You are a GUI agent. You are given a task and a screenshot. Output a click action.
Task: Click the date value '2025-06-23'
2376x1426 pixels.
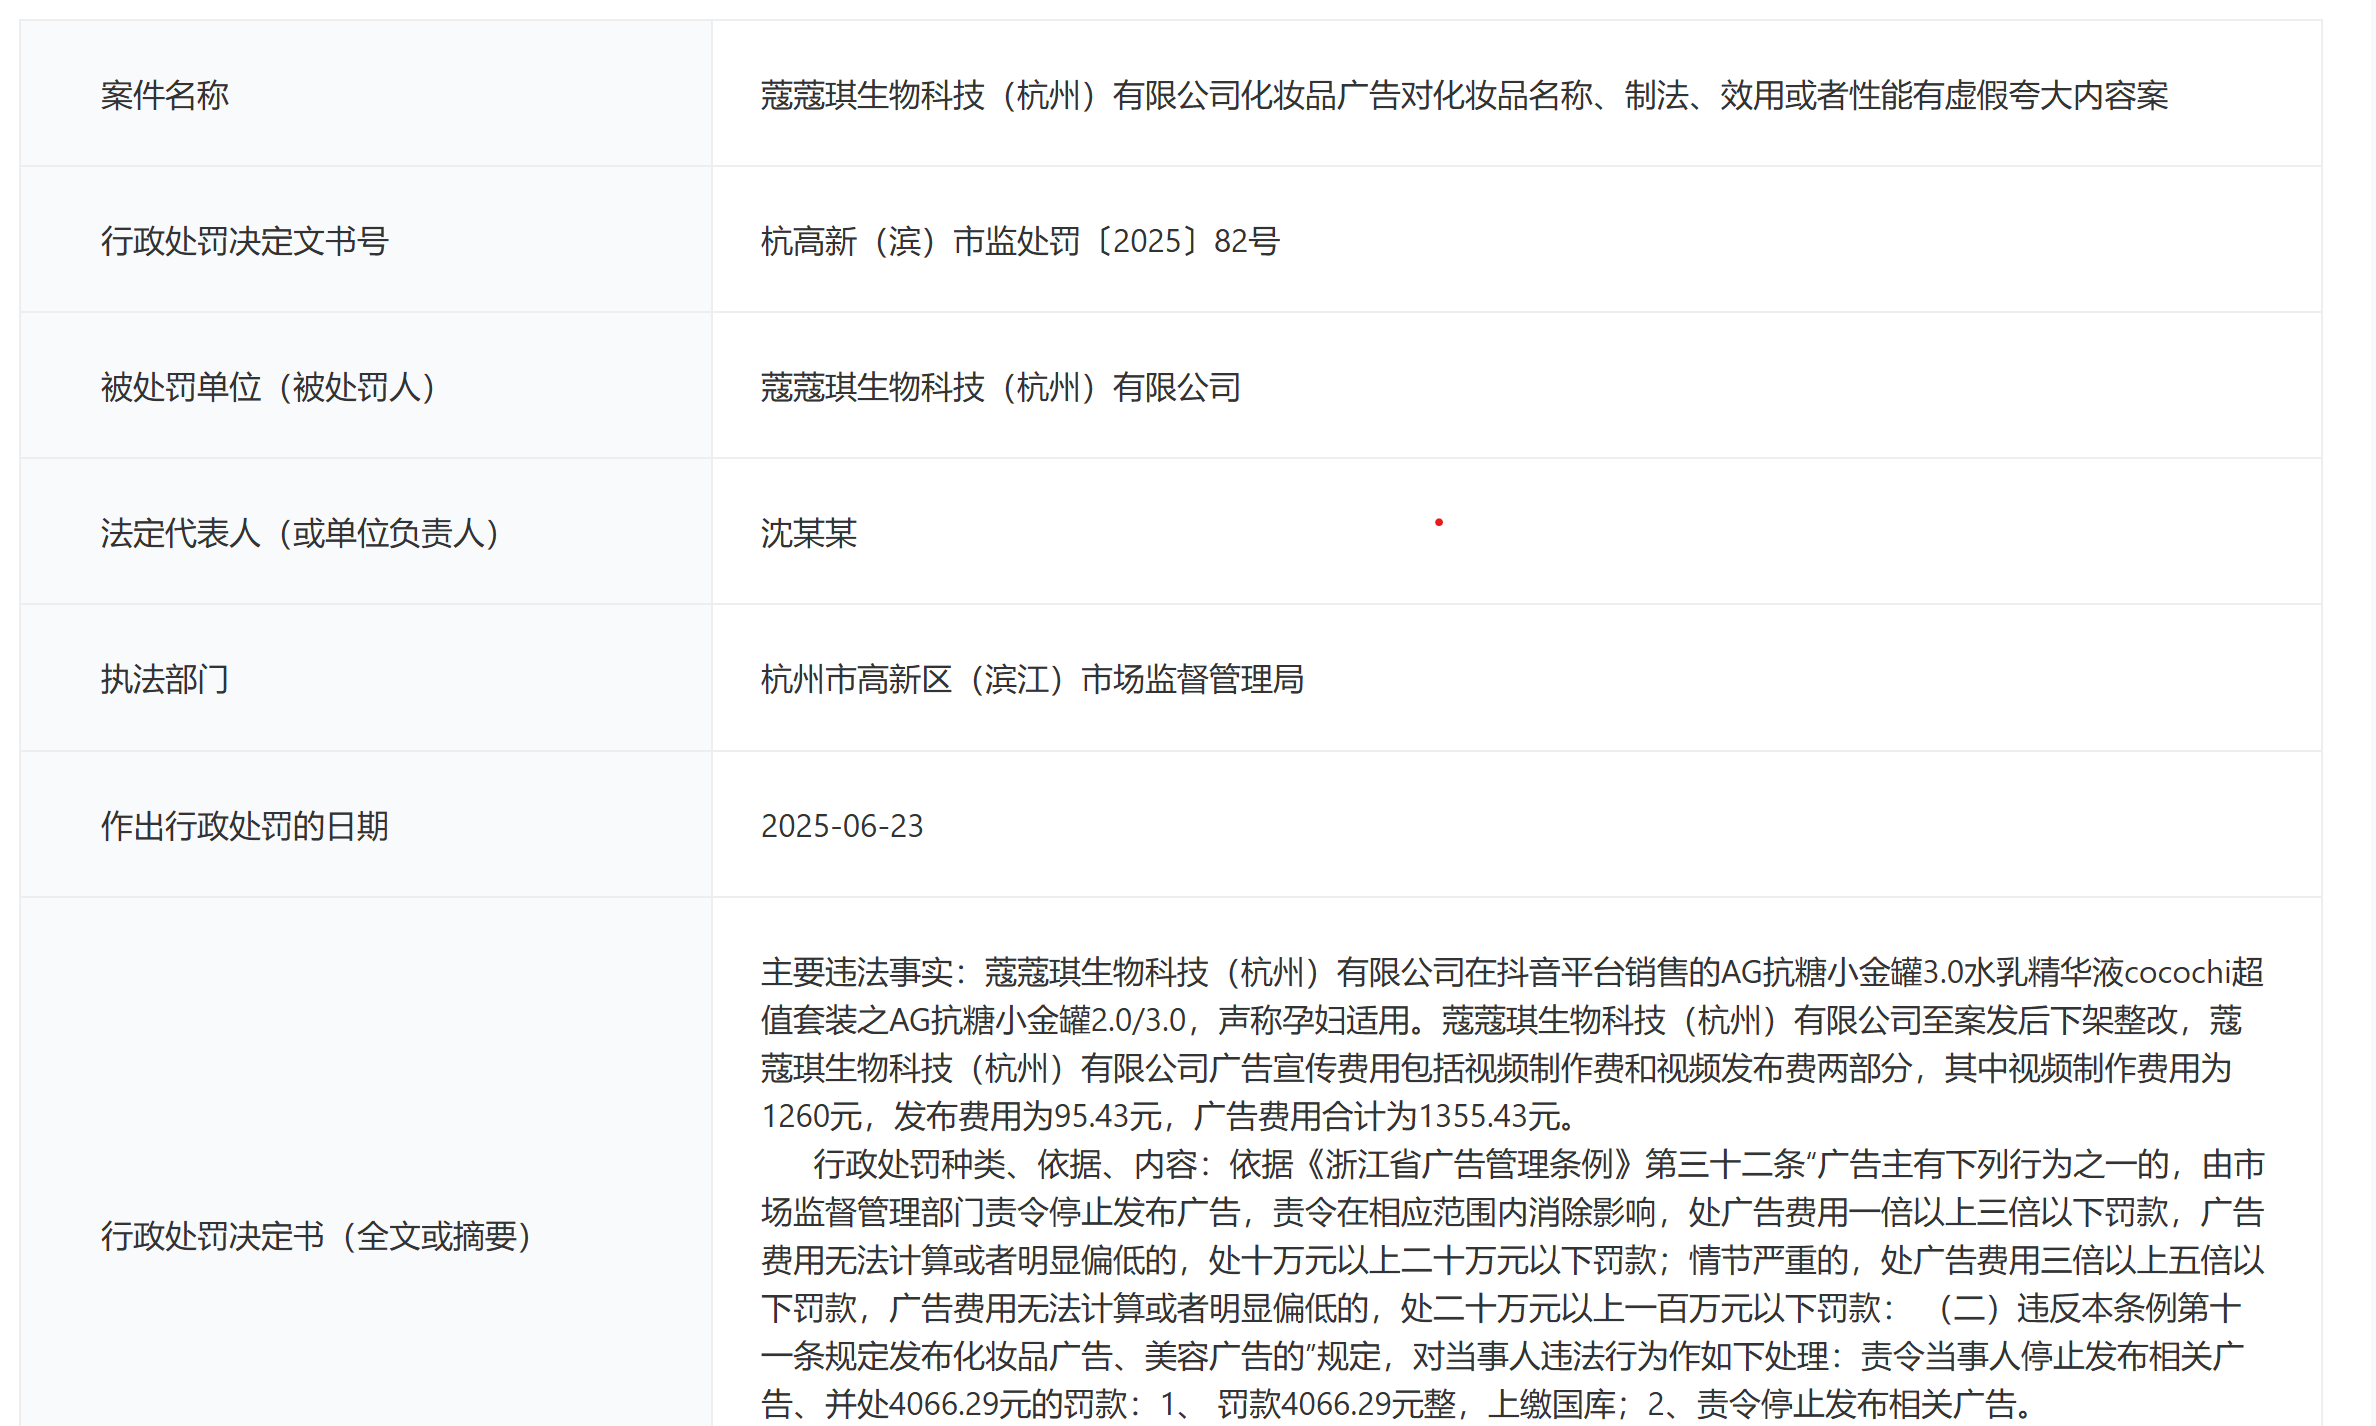click(x=842, y=826)
